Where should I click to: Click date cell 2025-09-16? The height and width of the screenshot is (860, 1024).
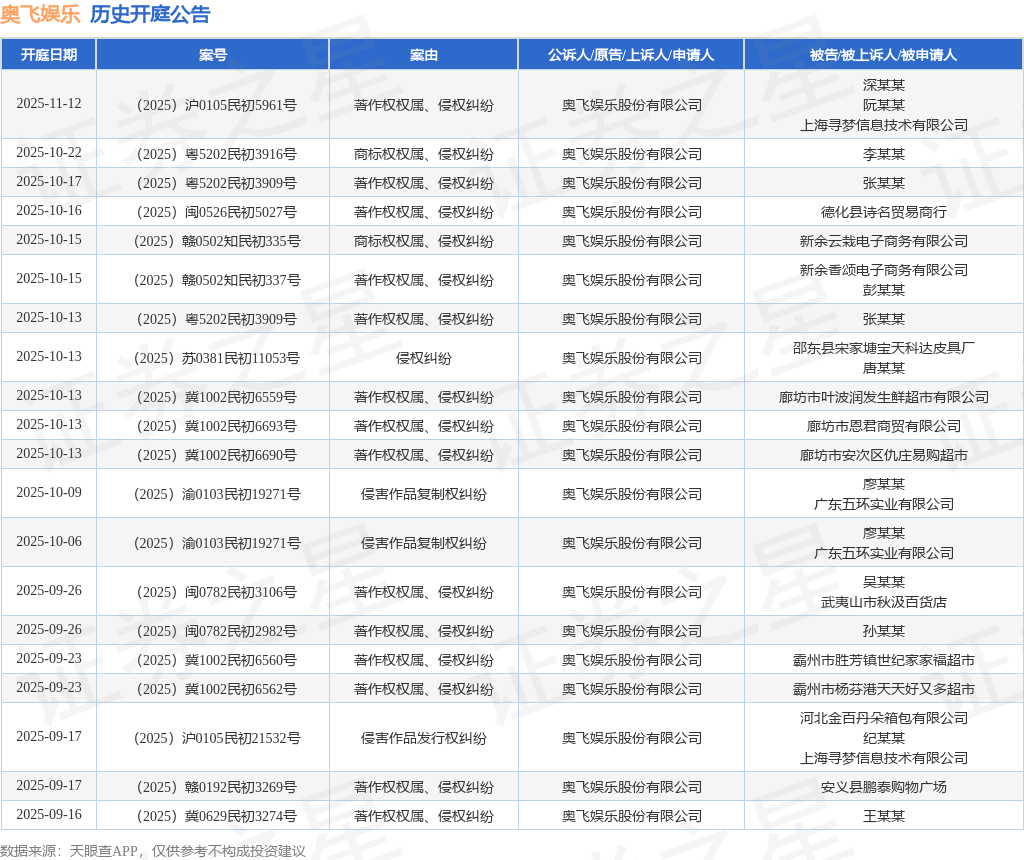[49, 814]
